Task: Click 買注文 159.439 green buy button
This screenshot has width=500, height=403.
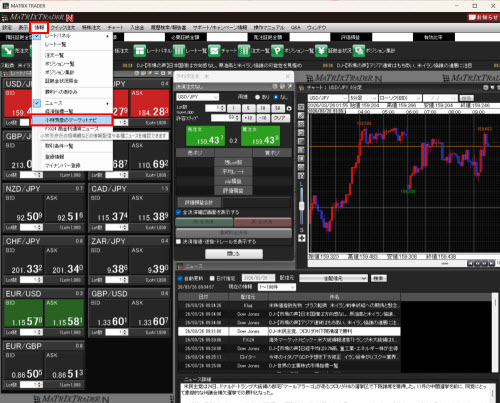Action: pyautogui.click(x=261, y=136)
